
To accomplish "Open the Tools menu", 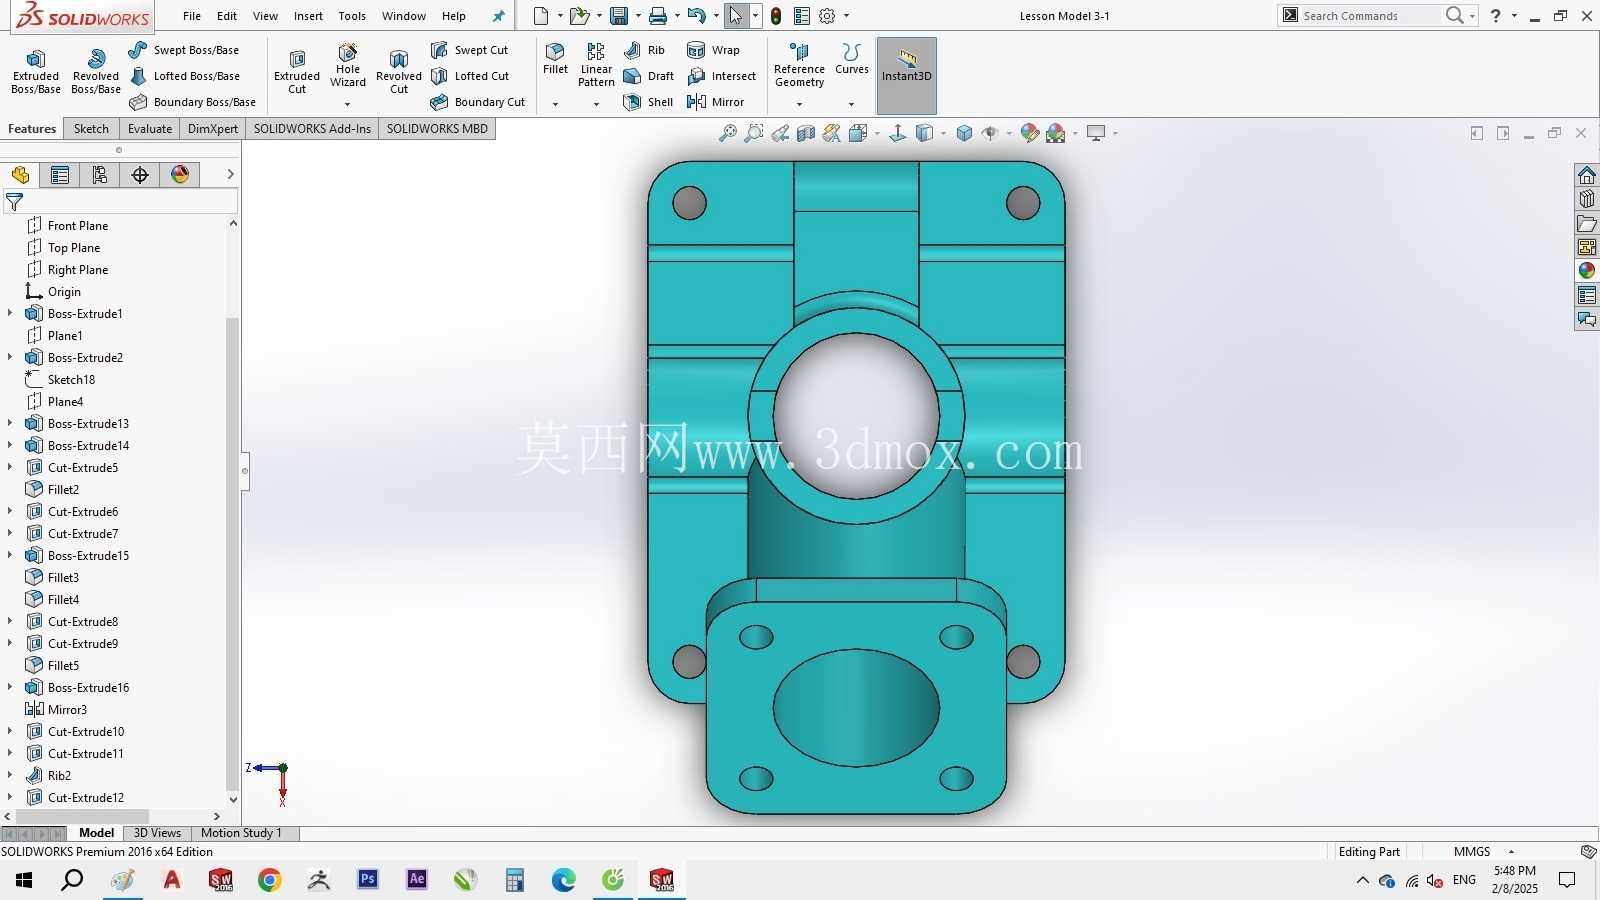I will click(x=352, y=16).
